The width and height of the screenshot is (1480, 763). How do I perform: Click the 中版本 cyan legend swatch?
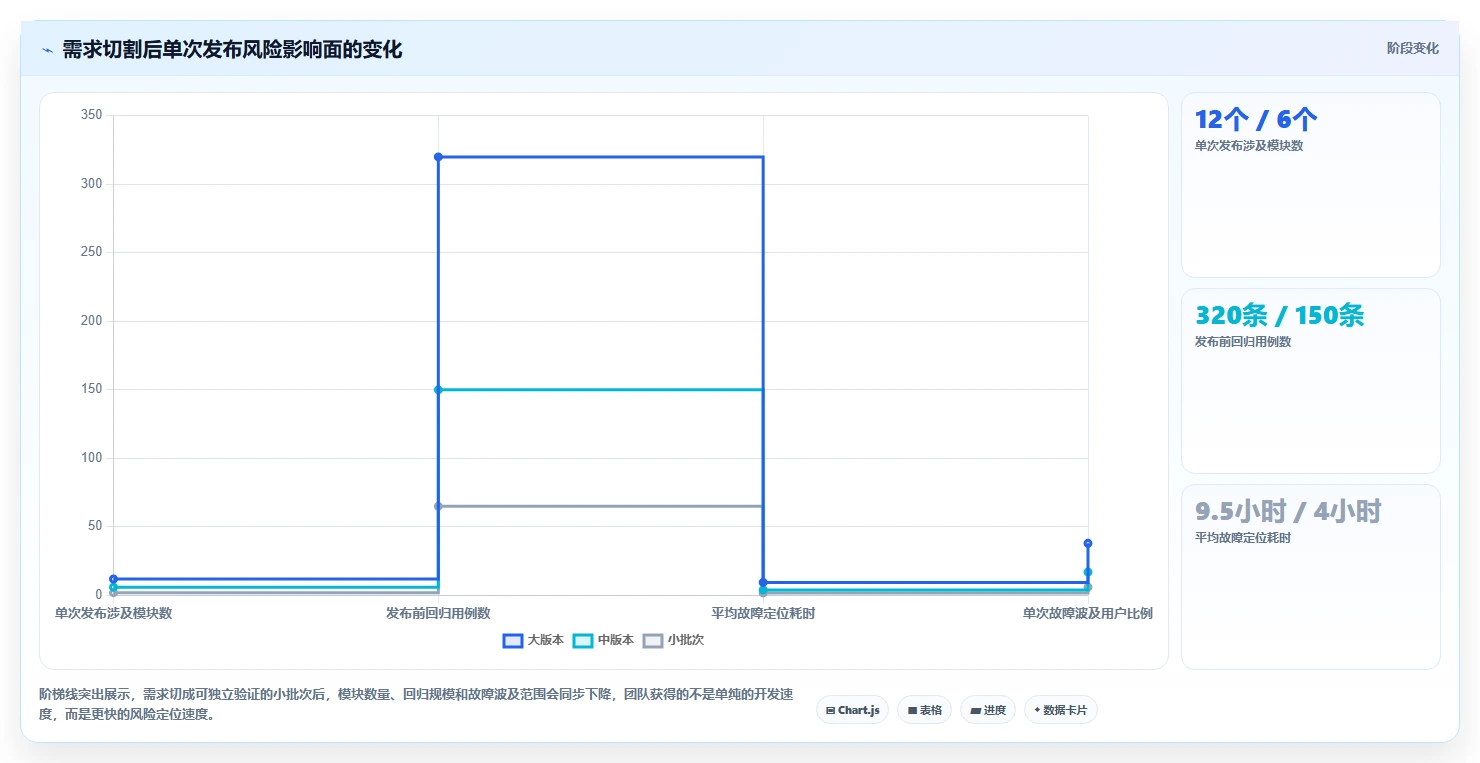[x=582, y=641]
